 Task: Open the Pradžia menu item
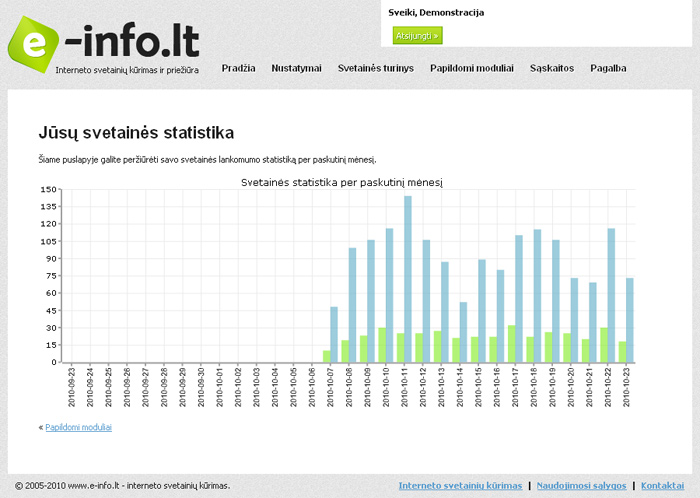tap(238, 68)
